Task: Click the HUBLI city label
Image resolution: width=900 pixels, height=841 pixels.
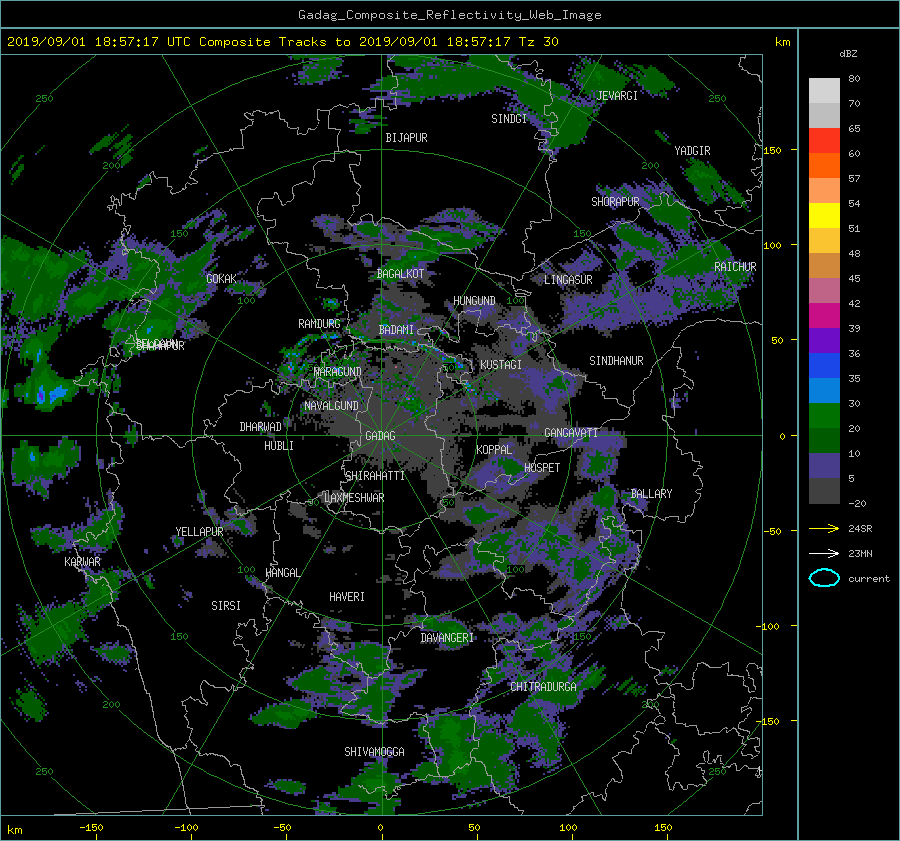Action: (279, 445)
